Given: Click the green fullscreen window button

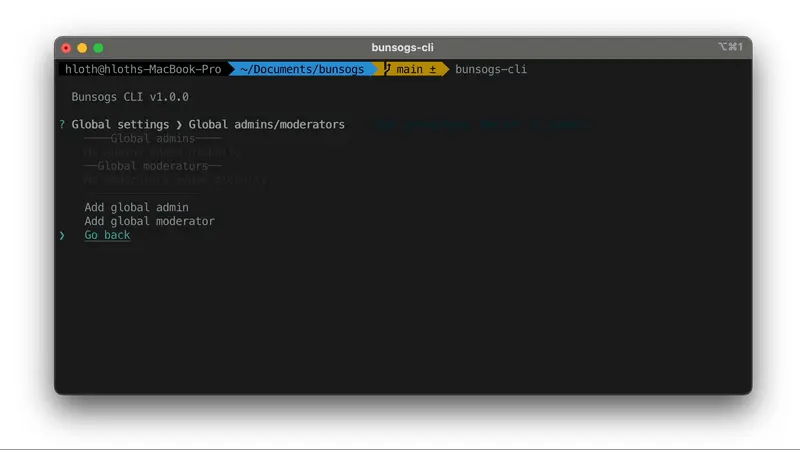Looking at the screenshot, I should pos(99,47).
